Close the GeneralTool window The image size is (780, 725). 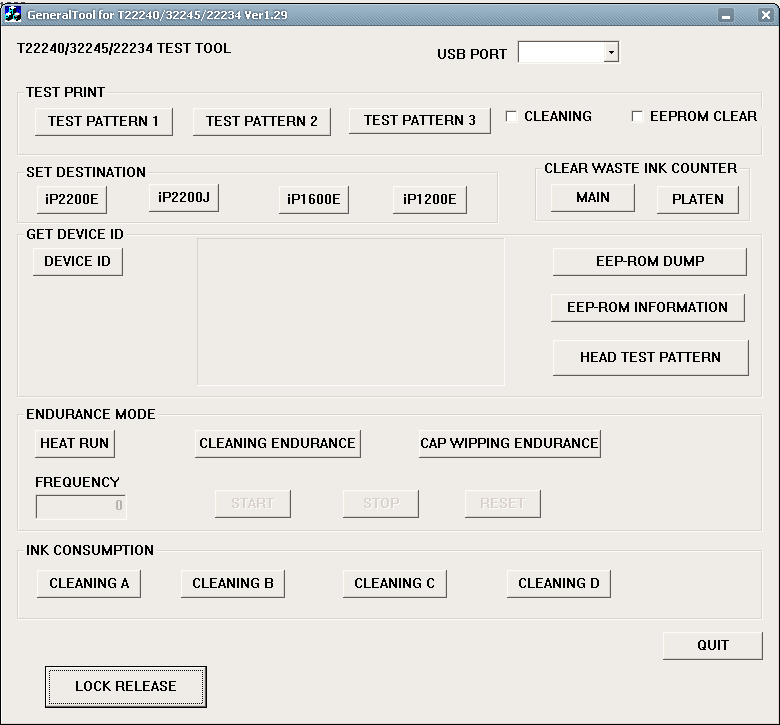coord(766,15)
